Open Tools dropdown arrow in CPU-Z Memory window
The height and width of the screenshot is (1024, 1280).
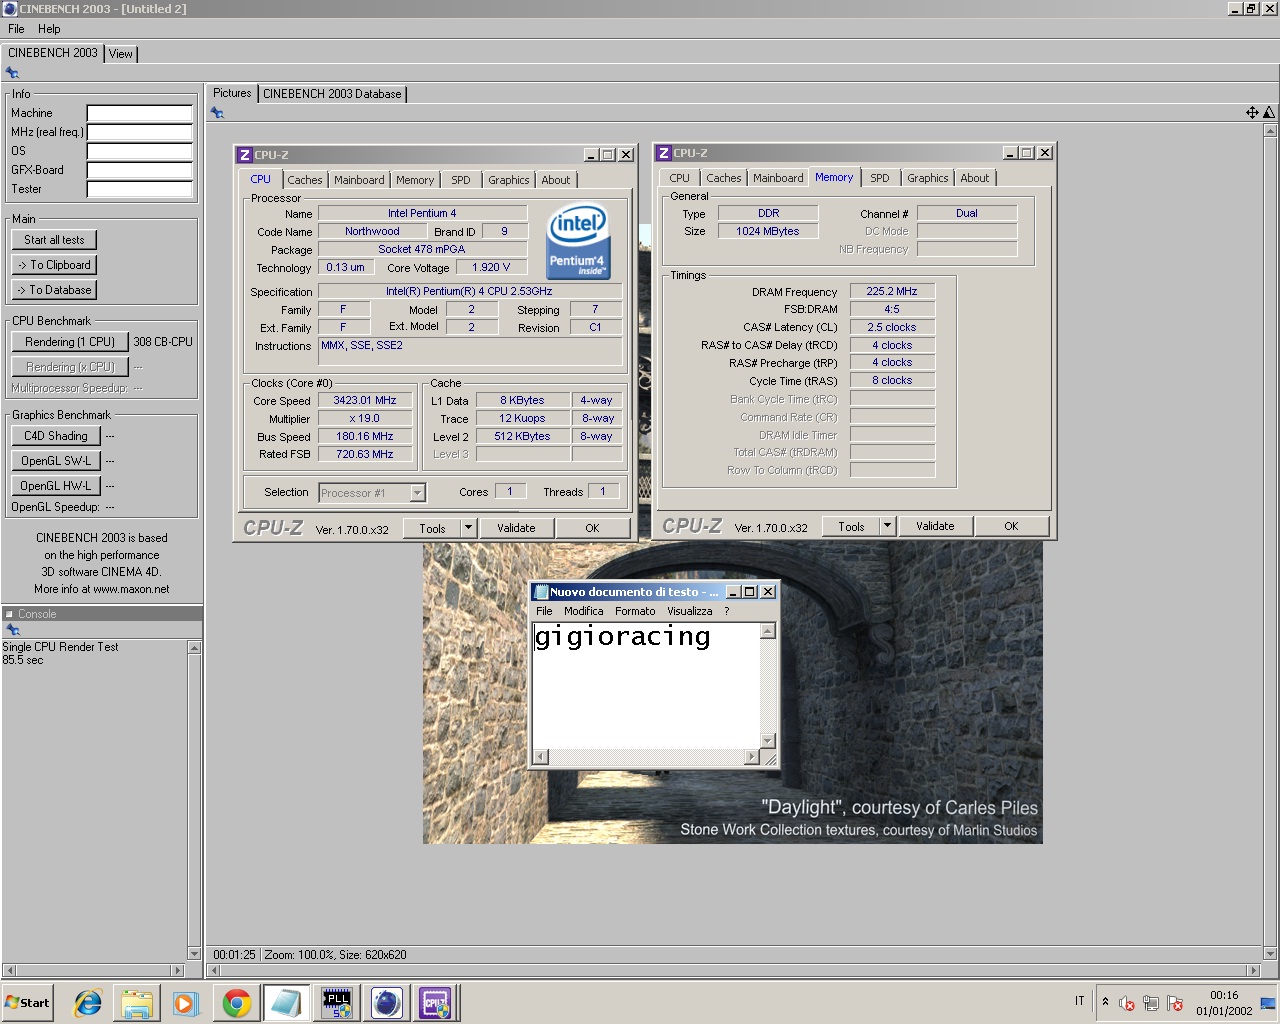click(886, 526)
